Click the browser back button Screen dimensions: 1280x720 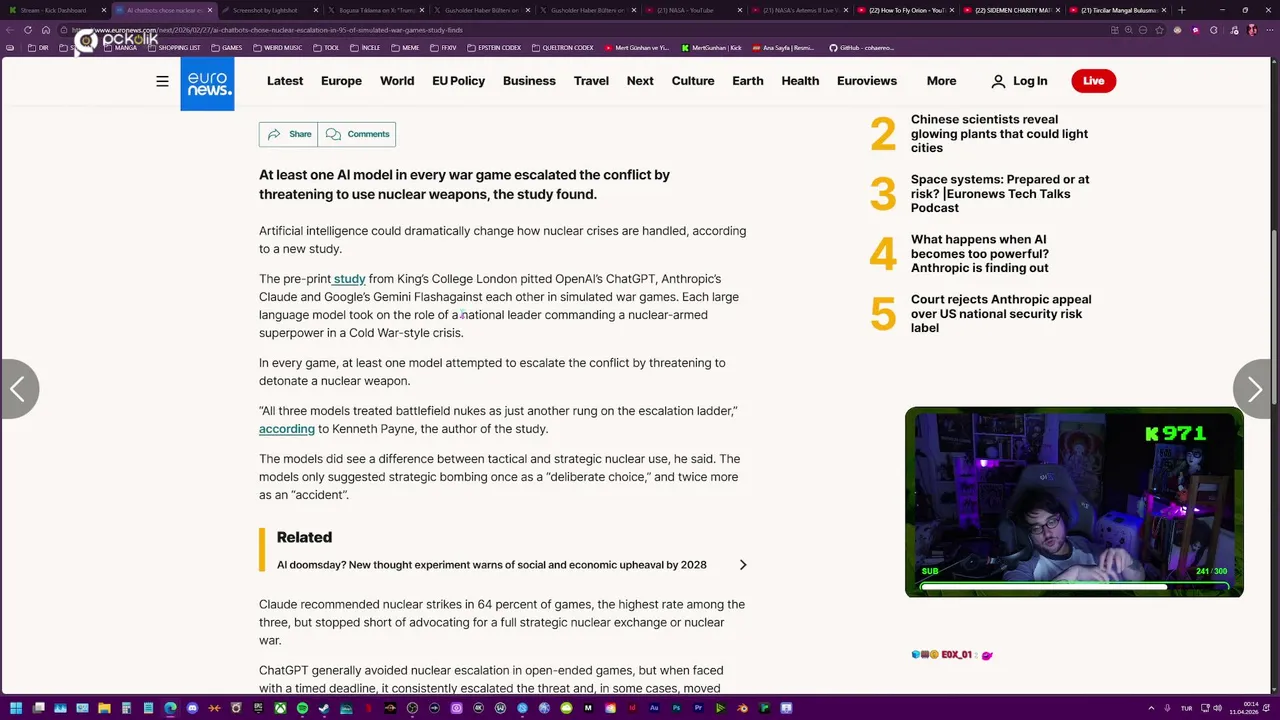pyautogui.click(x=10, y=30)
